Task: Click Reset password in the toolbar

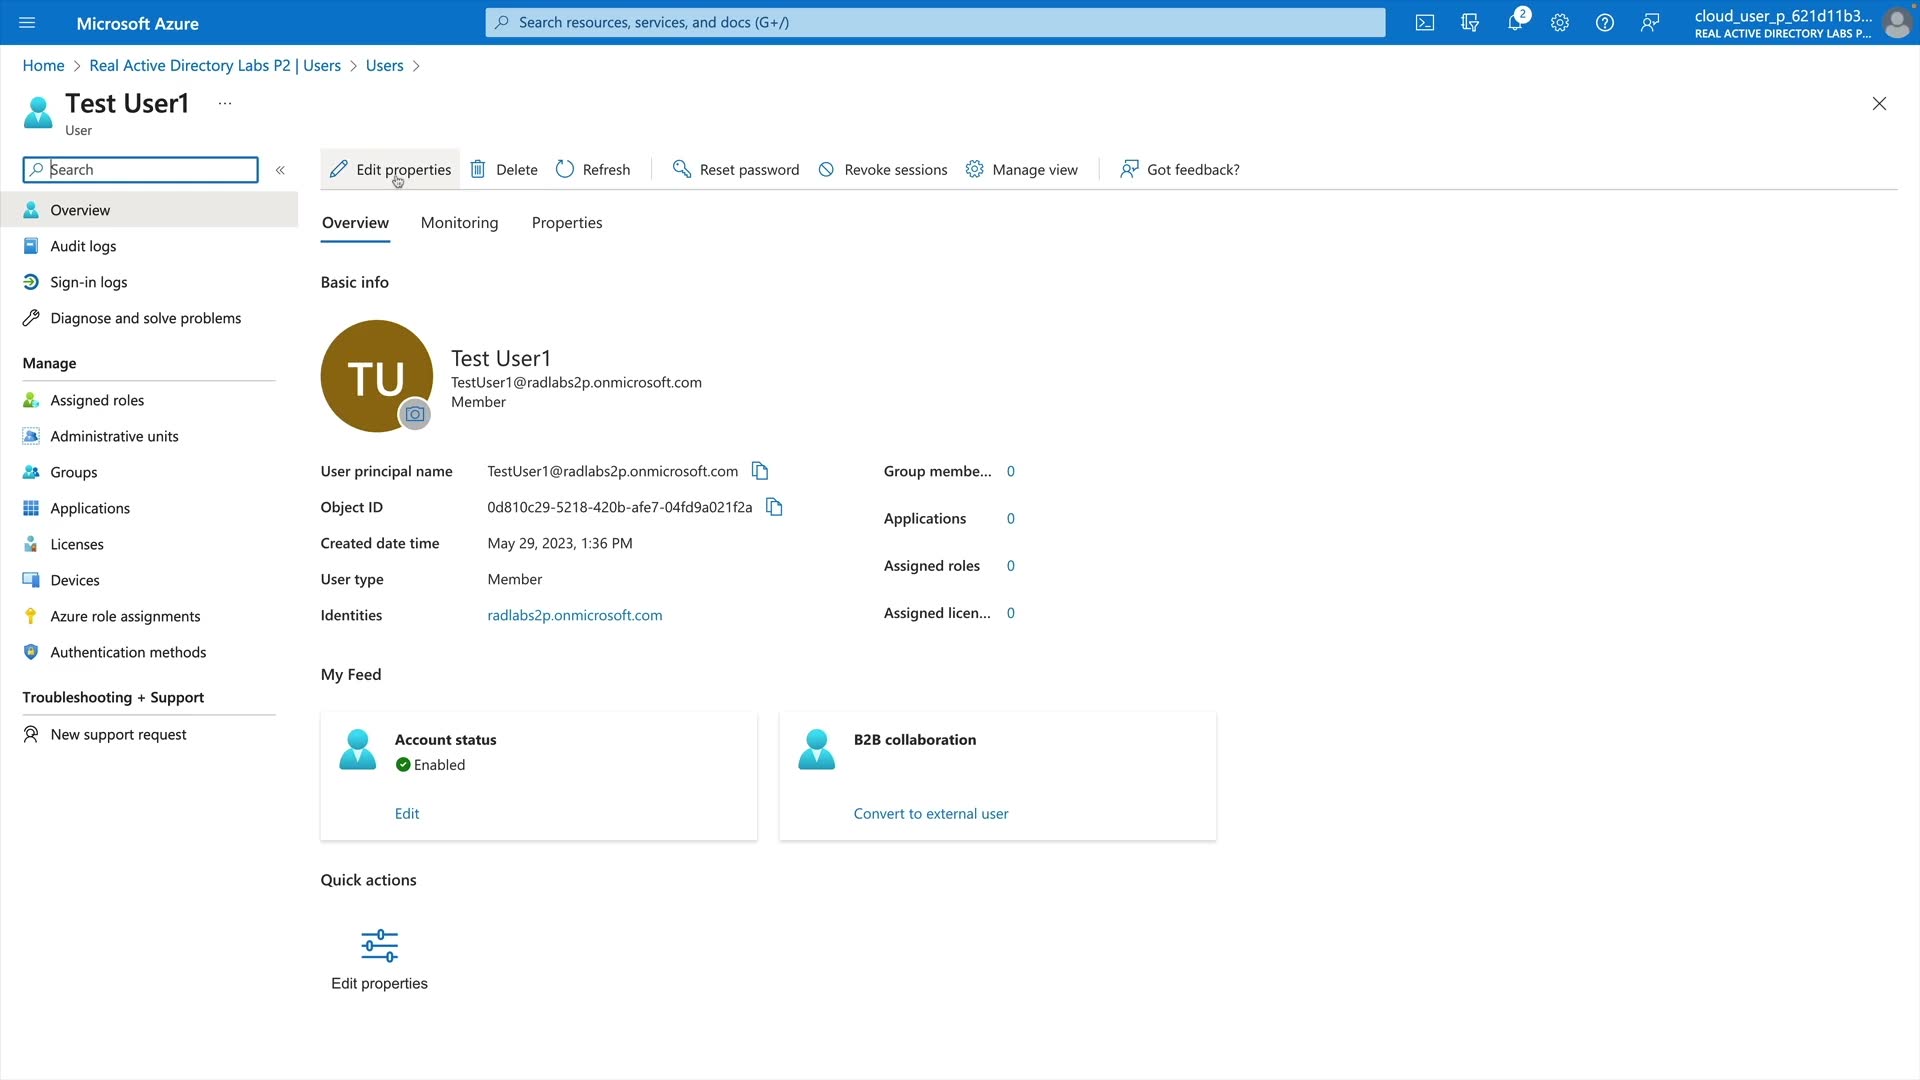Action: (x=736, y=170)
